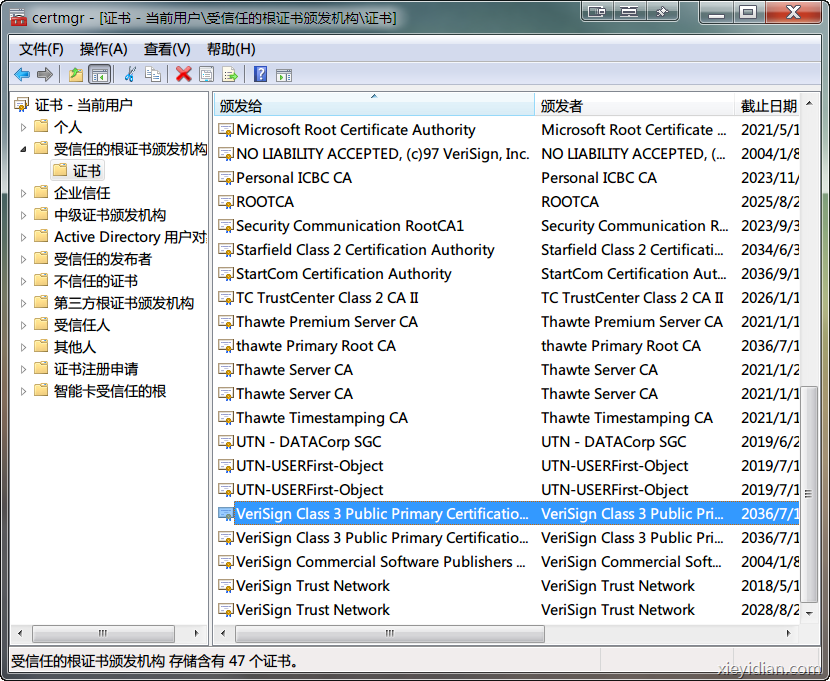Click certificate icon beside Thawte Timestamping CA
This screenshot has height=681, width=830.
tap(226, 418)
